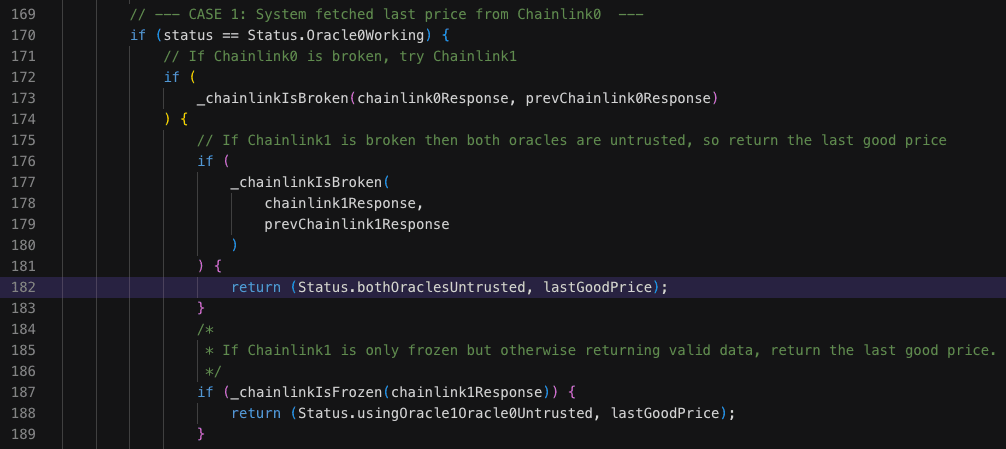This screenshot has width=1006, height=449.
Task: Click line number 187 in gutter
Action: click(24, 392)
